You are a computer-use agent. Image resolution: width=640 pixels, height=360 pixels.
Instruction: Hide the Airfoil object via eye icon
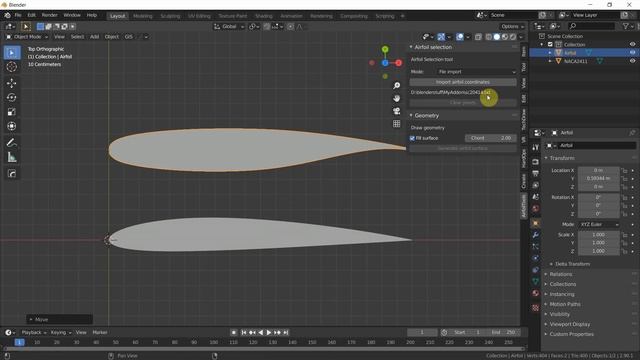(632, 53)
